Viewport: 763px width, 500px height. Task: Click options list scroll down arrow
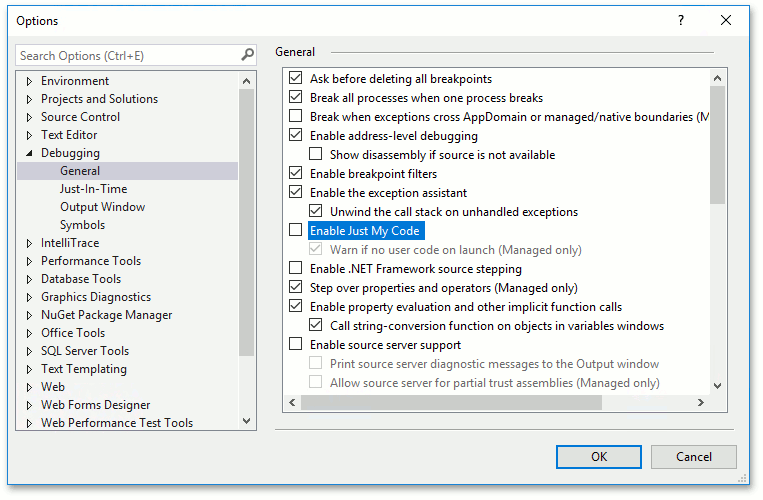(717, 386)
